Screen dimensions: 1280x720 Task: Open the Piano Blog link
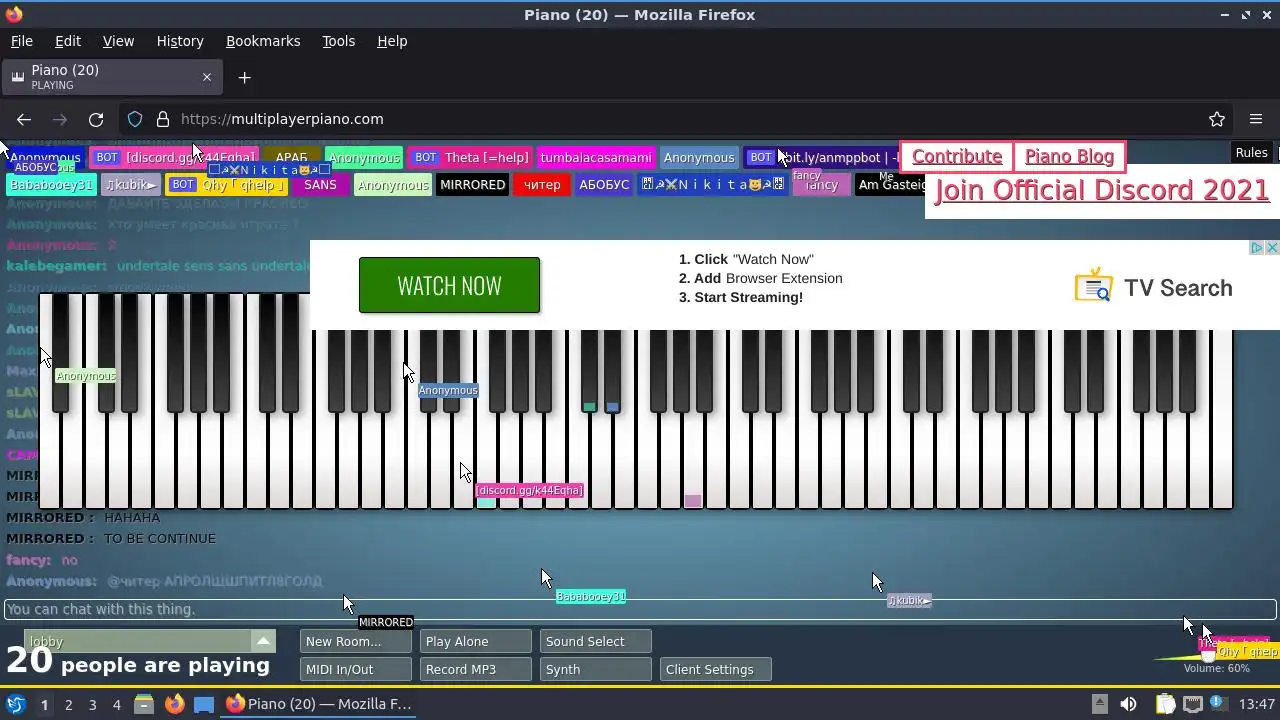pyautogui.click(x=1069, y=157)
